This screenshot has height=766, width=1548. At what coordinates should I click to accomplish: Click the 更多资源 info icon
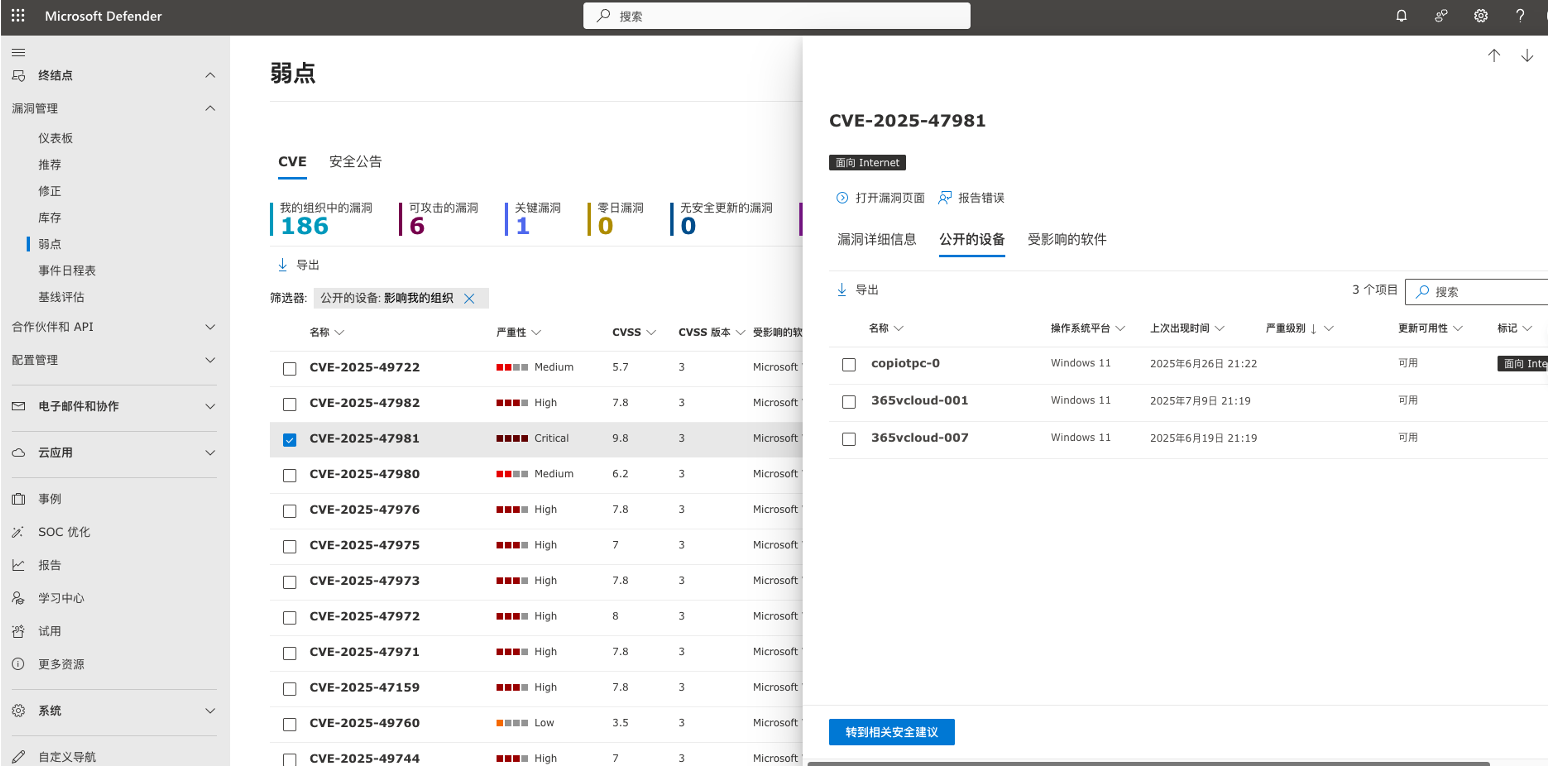(x=18, y=664)
